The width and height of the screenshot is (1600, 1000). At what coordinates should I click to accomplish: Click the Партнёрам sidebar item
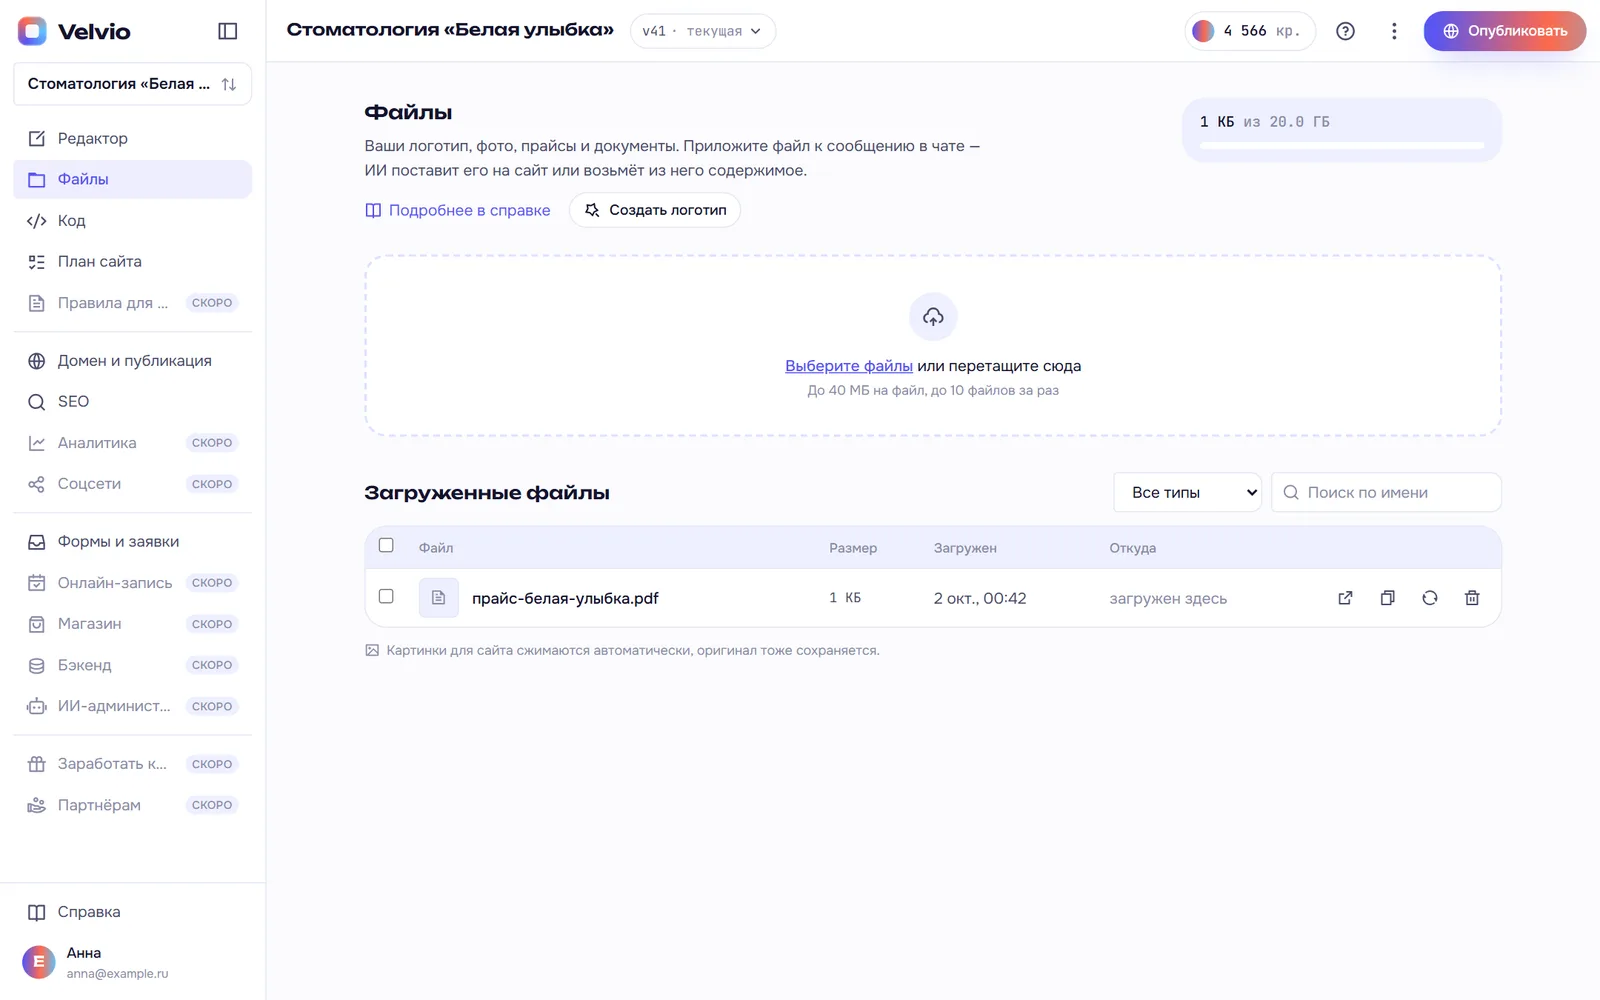[132, 805]
